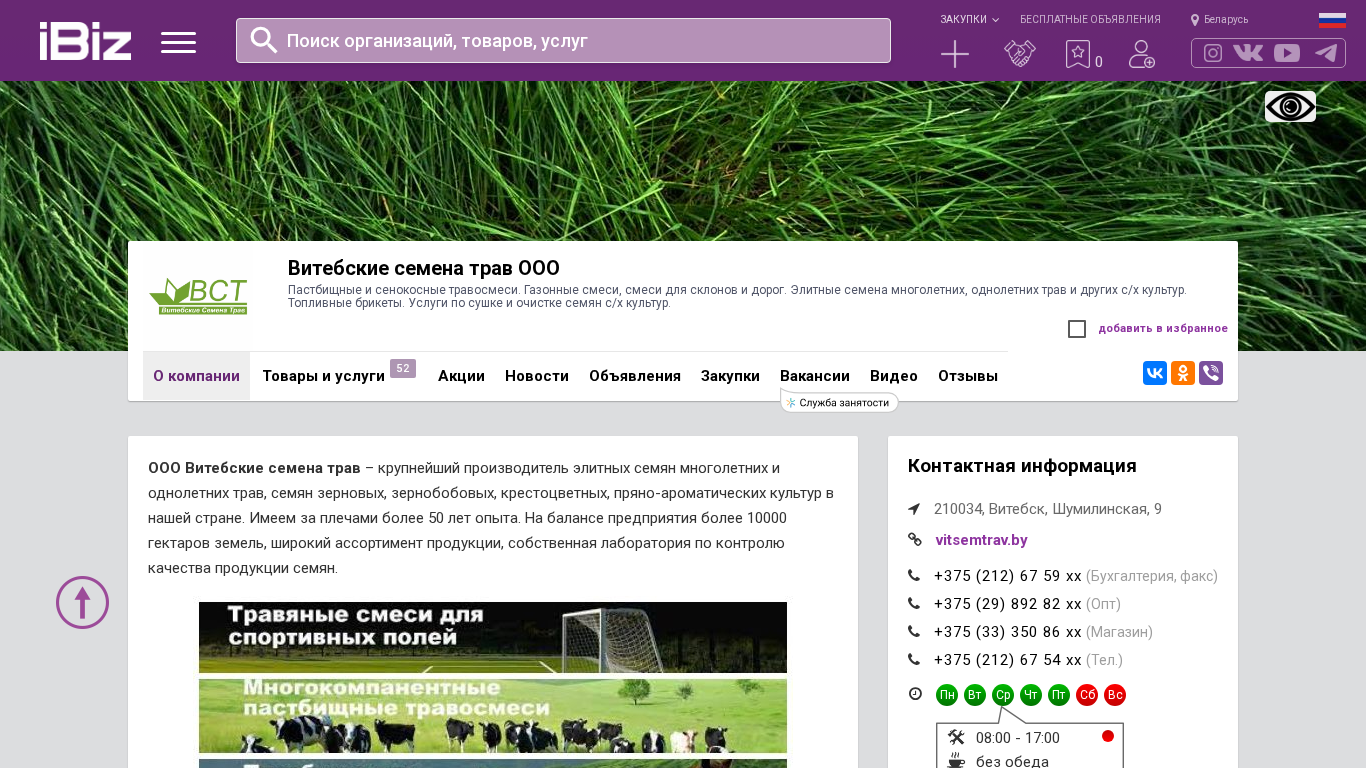Screen dimensions: 1366x768
Task: Open the hamburger menu icon
Action: (x=178, y=42)
